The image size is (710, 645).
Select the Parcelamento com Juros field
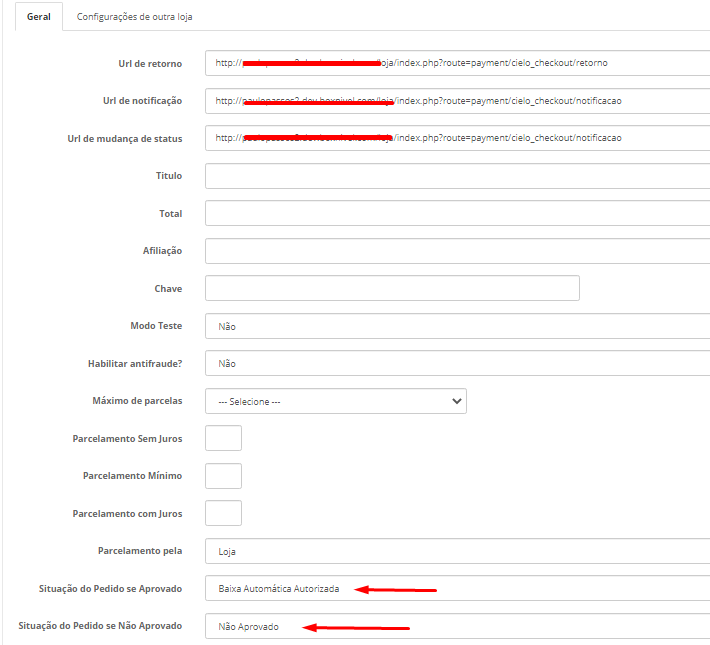coord(223,513)
